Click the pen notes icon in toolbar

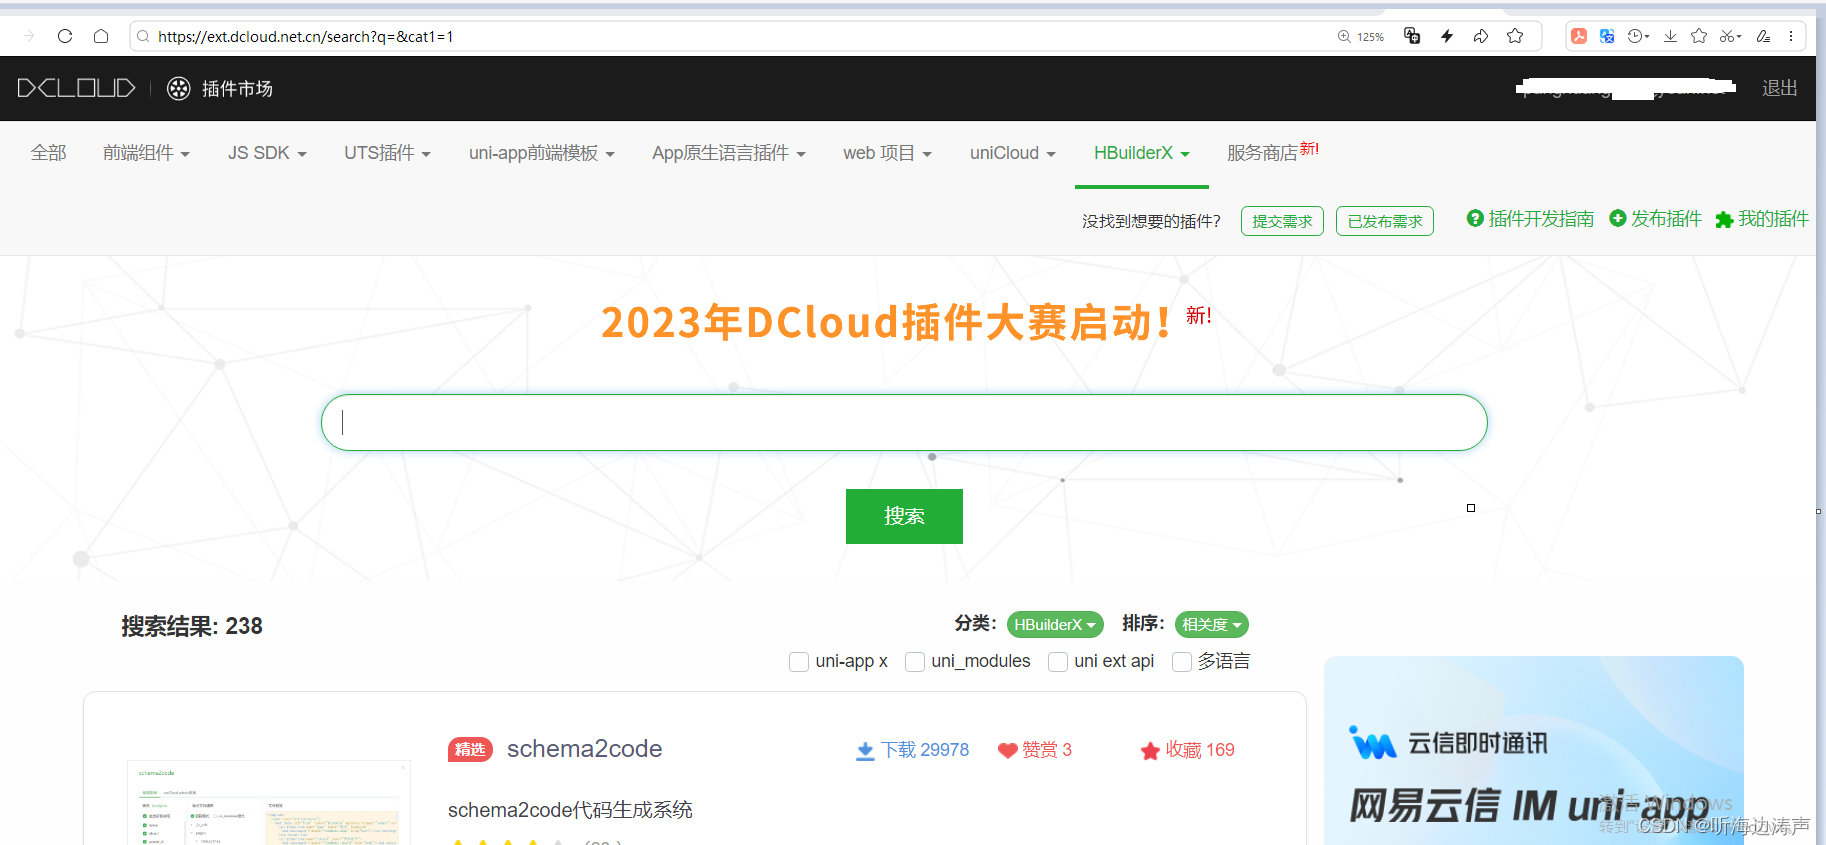[x=1764, y=36]
